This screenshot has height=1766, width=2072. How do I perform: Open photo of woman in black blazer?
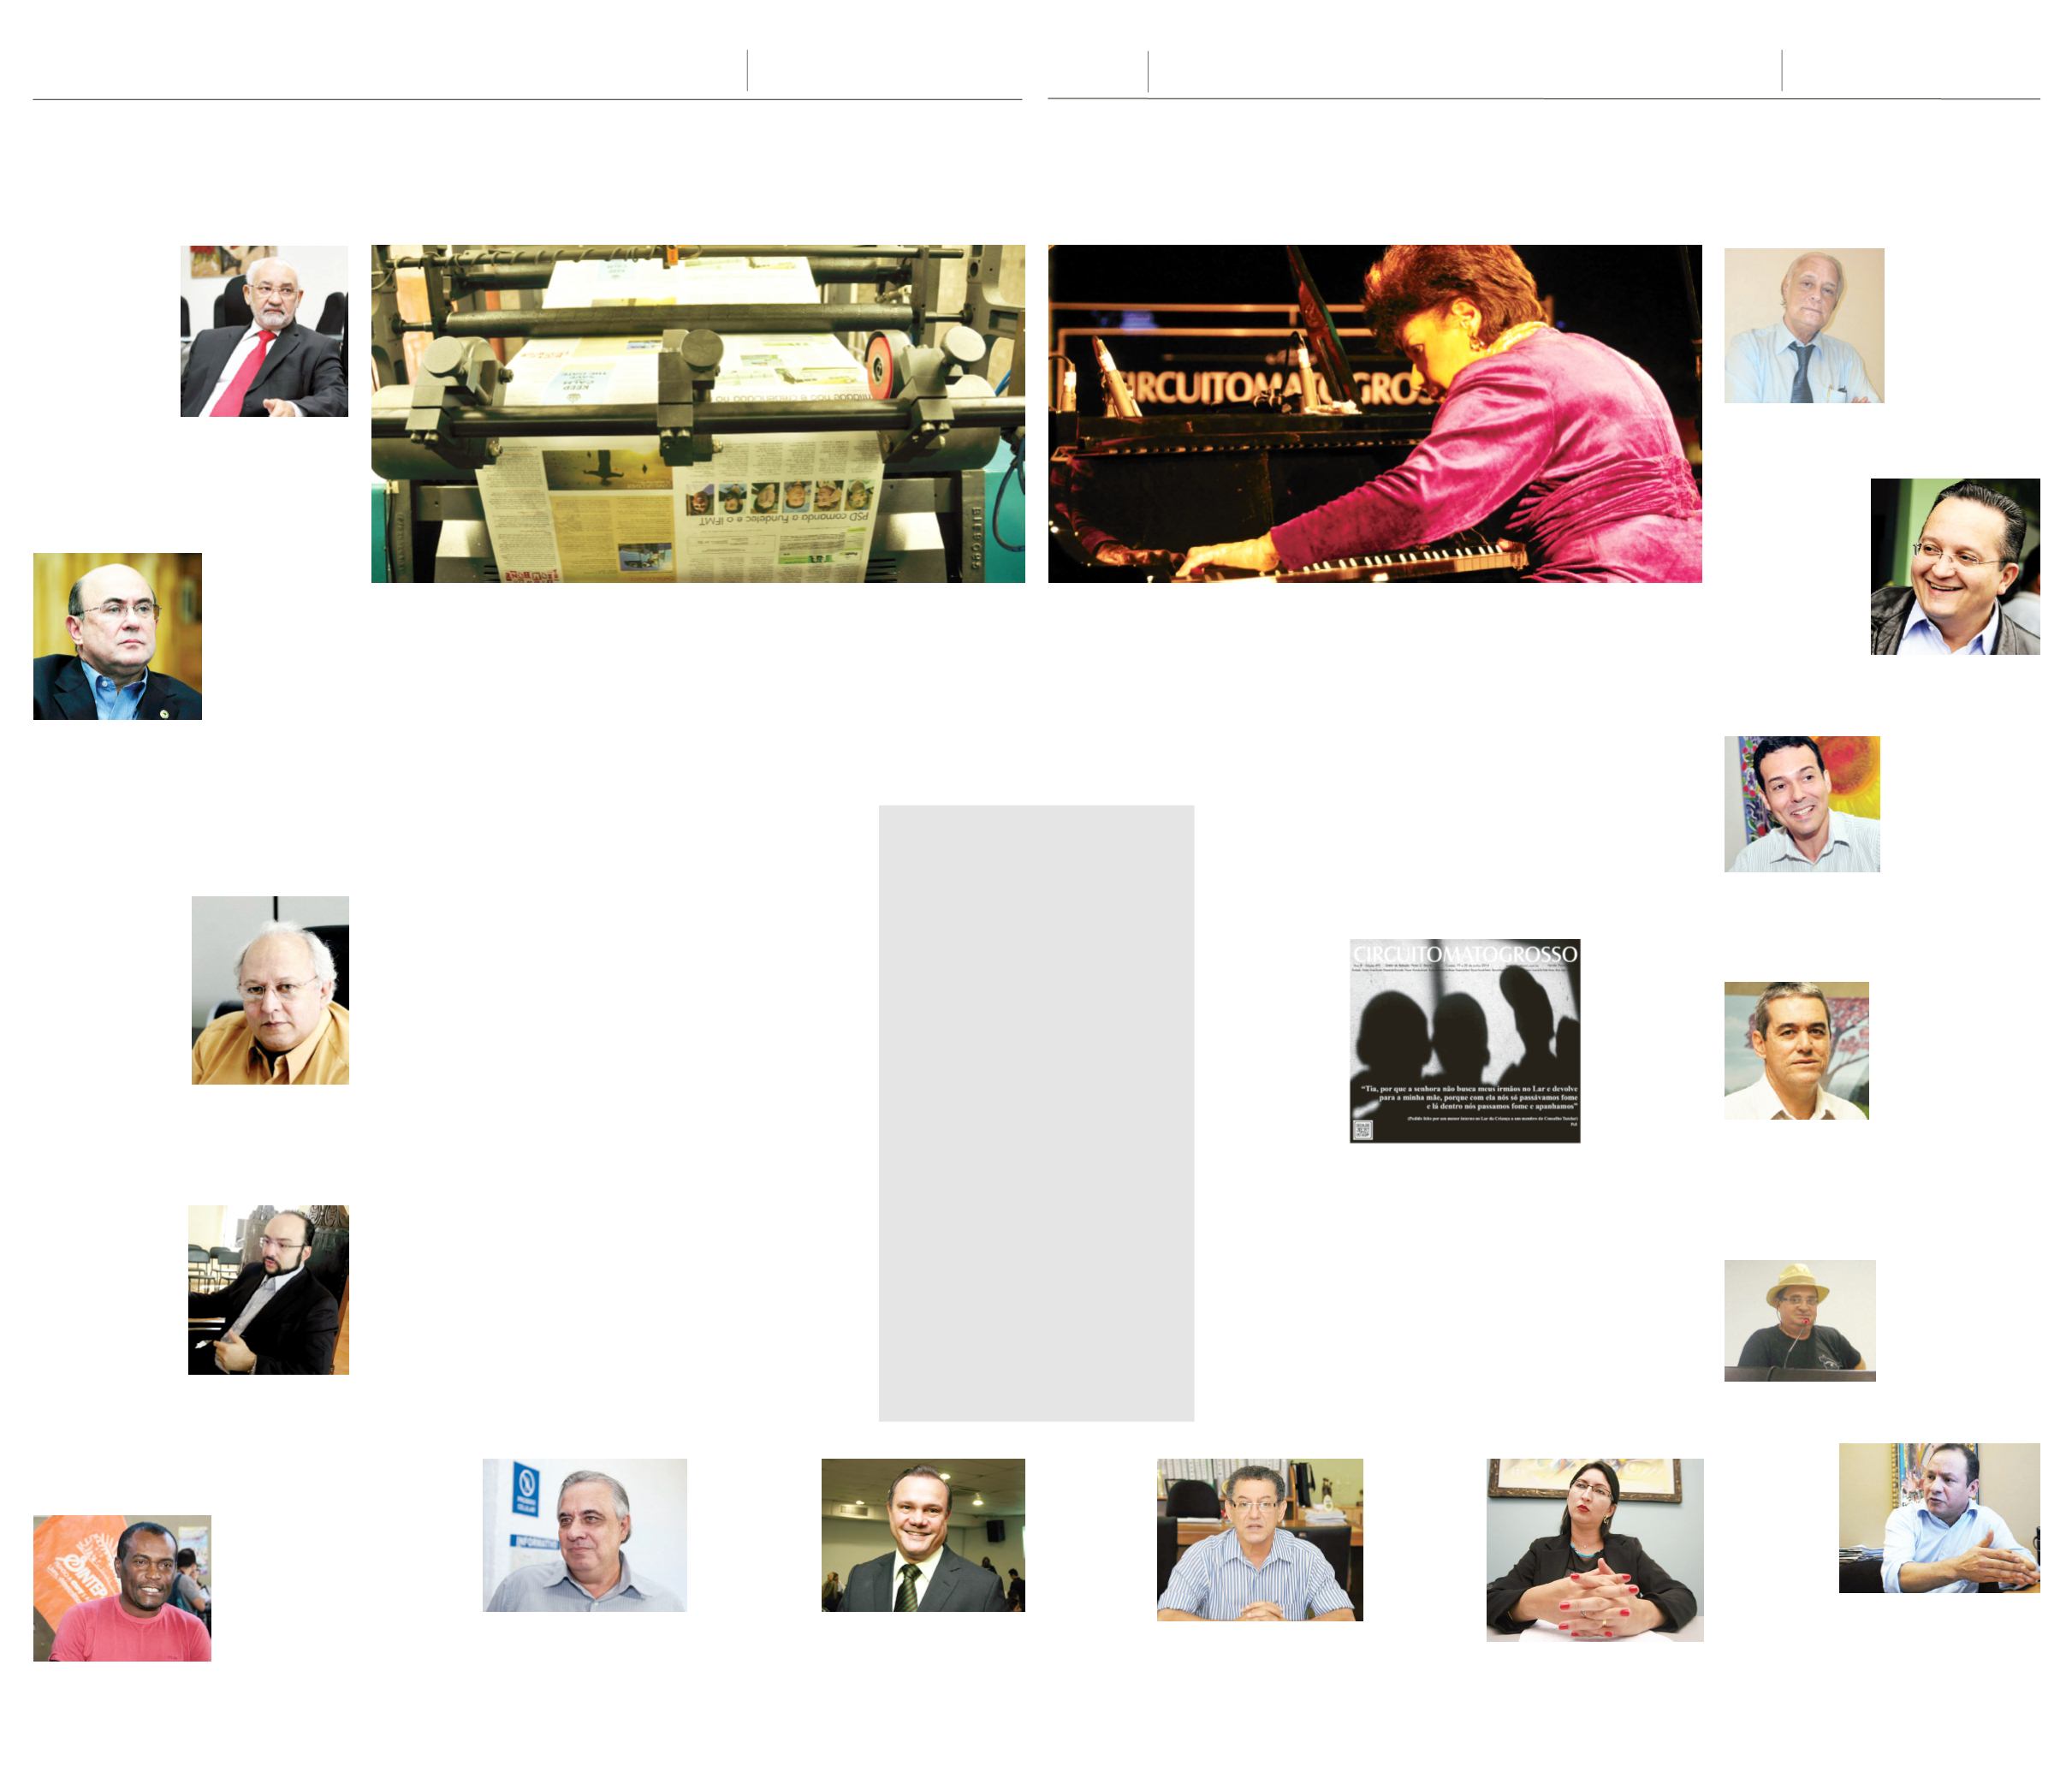pos(1595,1550)
